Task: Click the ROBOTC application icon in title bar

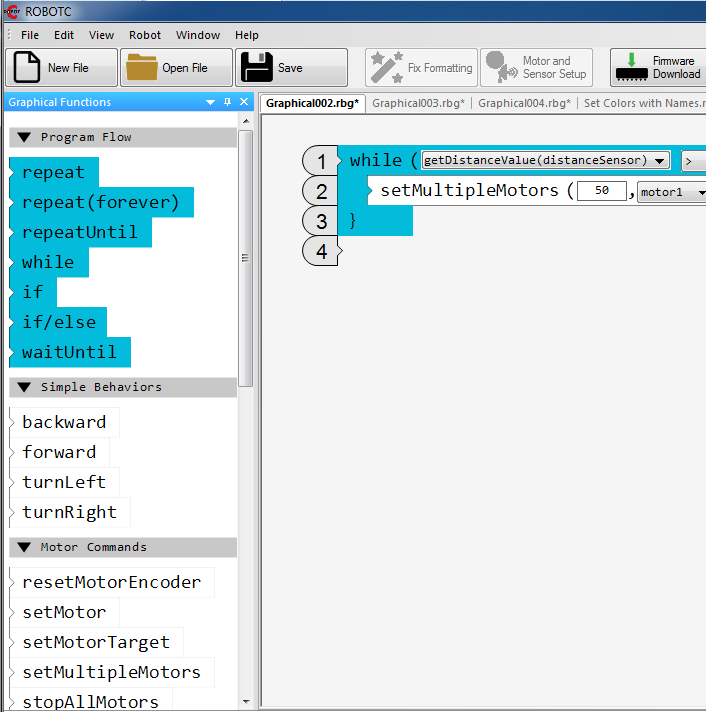Action: tap(12, 11)
